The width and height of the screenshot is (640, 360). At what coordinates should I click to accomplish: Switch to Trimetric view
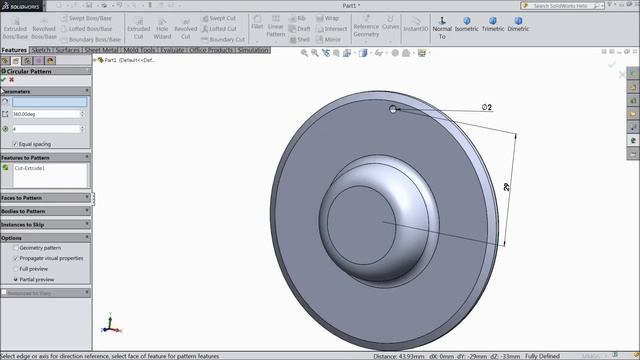pos(493,24)
